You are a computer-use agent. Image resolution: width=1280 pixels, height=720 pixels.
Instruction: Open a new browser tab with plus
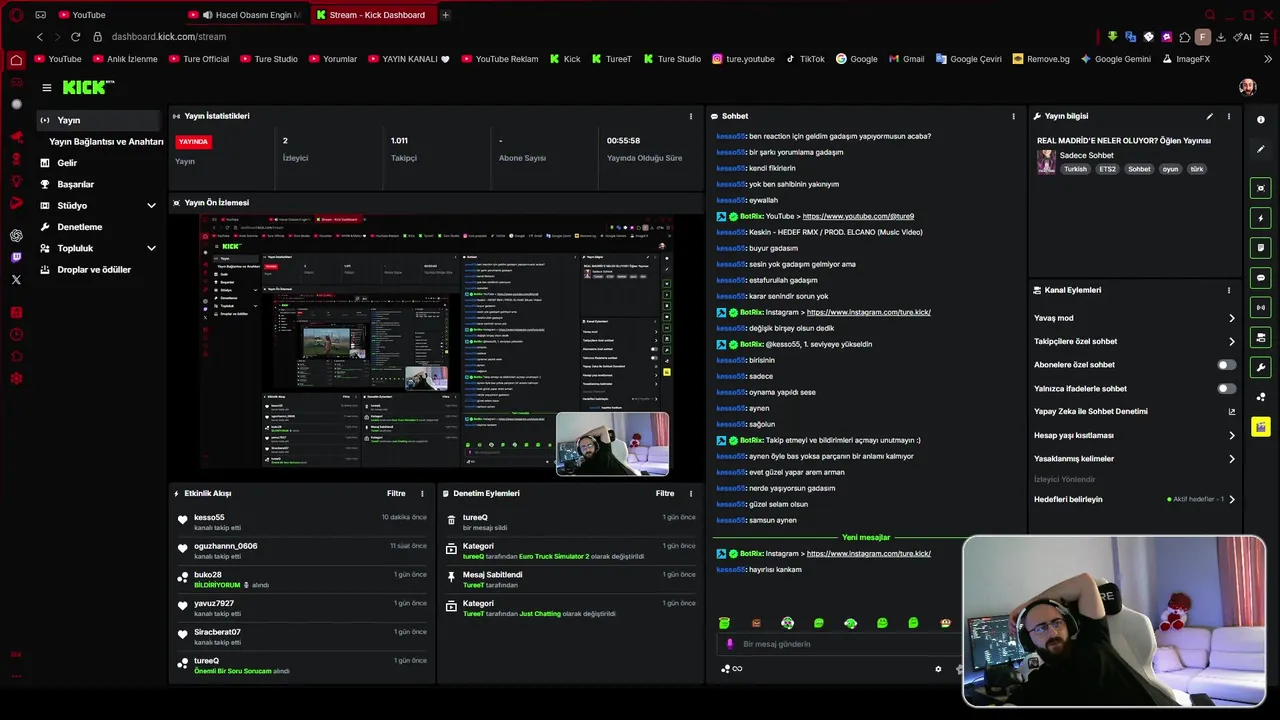[x=445, y=15]
